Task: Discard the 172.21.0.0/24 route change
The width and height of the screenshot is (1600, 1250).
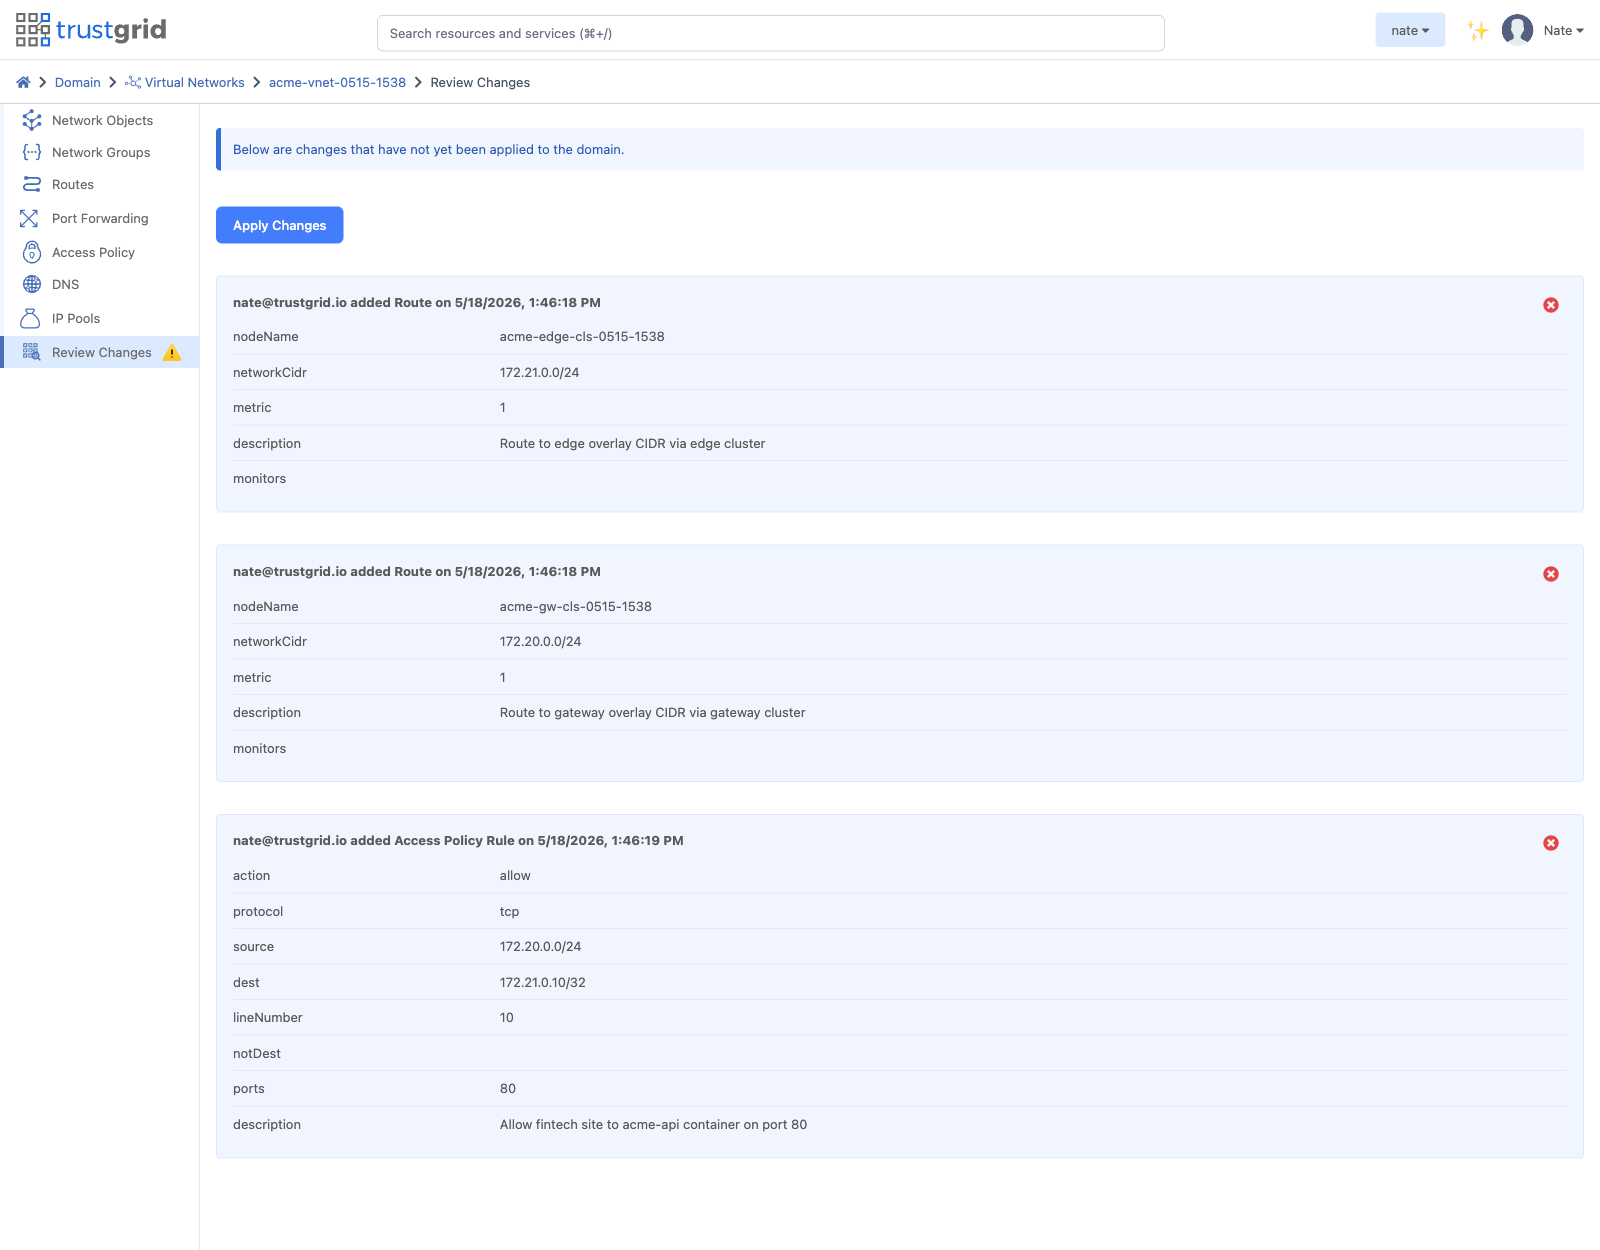Action: 1551,305
